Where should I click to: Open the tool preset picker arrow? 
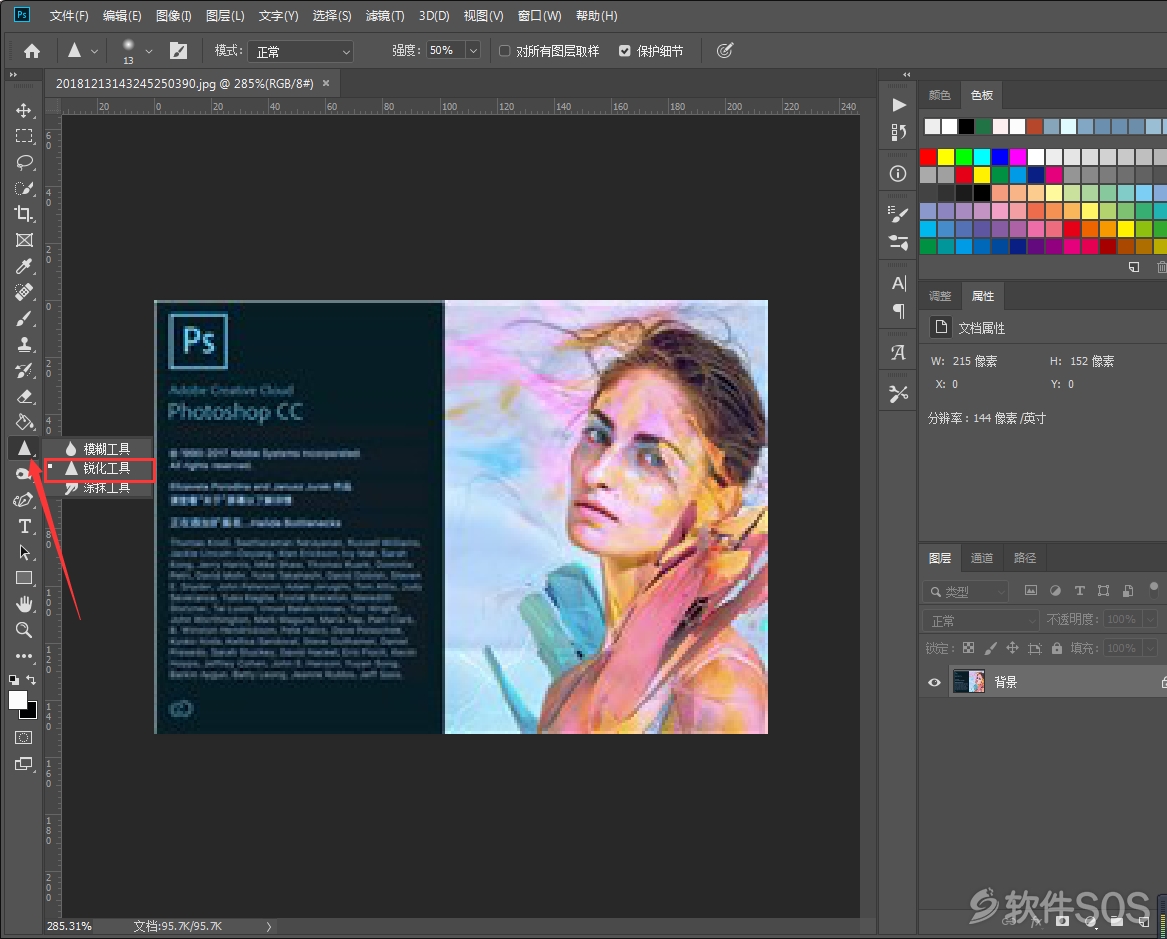click(95, 51)
